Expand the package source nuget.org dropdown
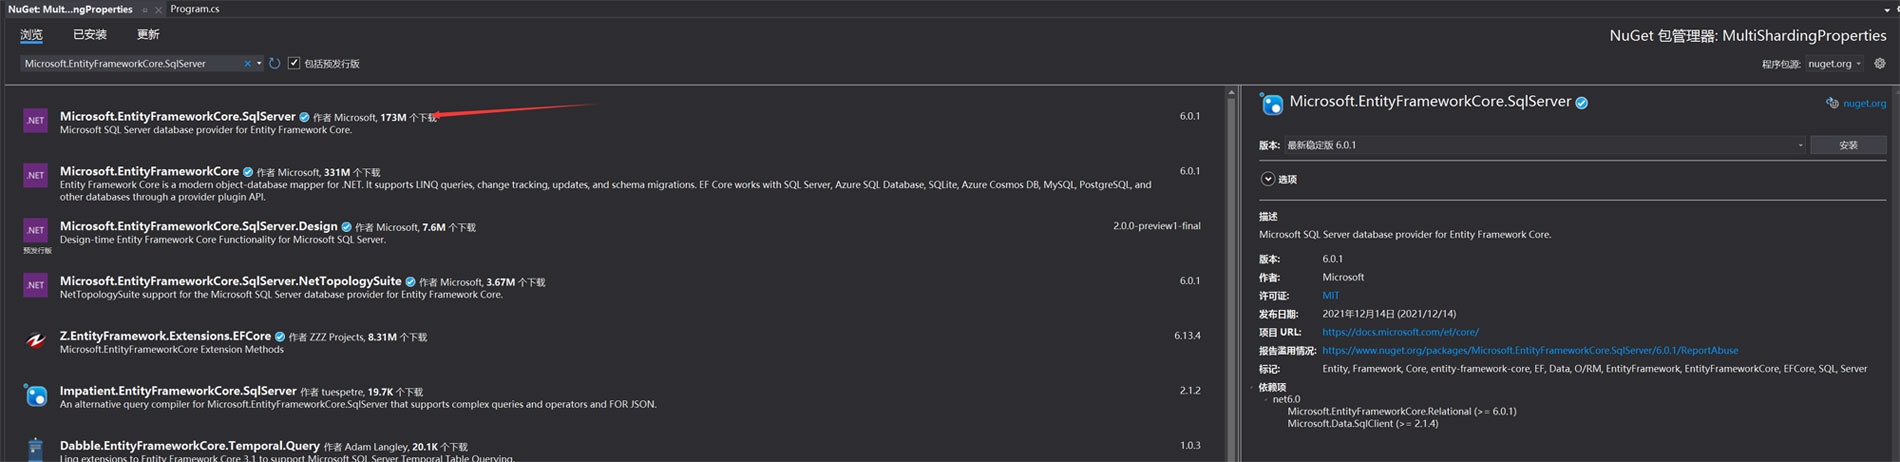 (x=1836, y=63)
